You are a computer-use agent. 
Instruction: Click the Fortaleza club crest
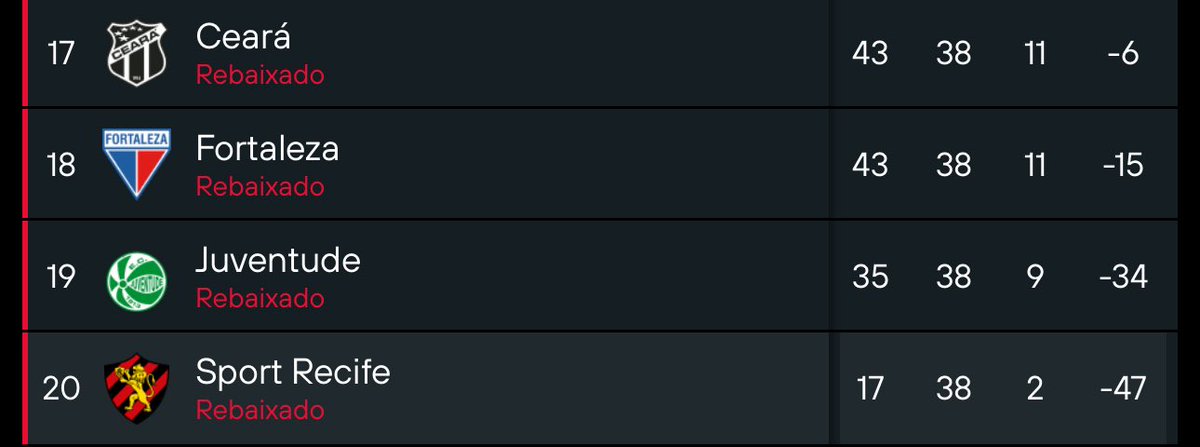point(136,163)
